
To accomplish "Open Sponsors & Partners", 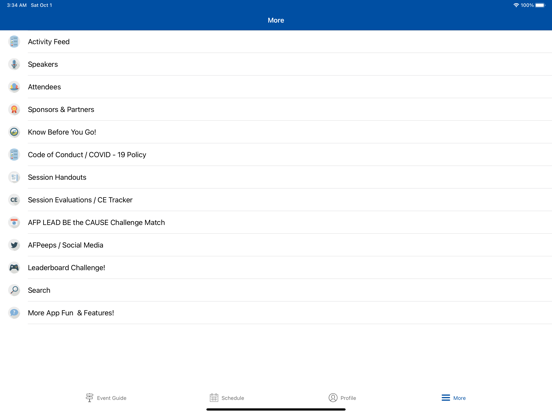I will coord(276,109).
